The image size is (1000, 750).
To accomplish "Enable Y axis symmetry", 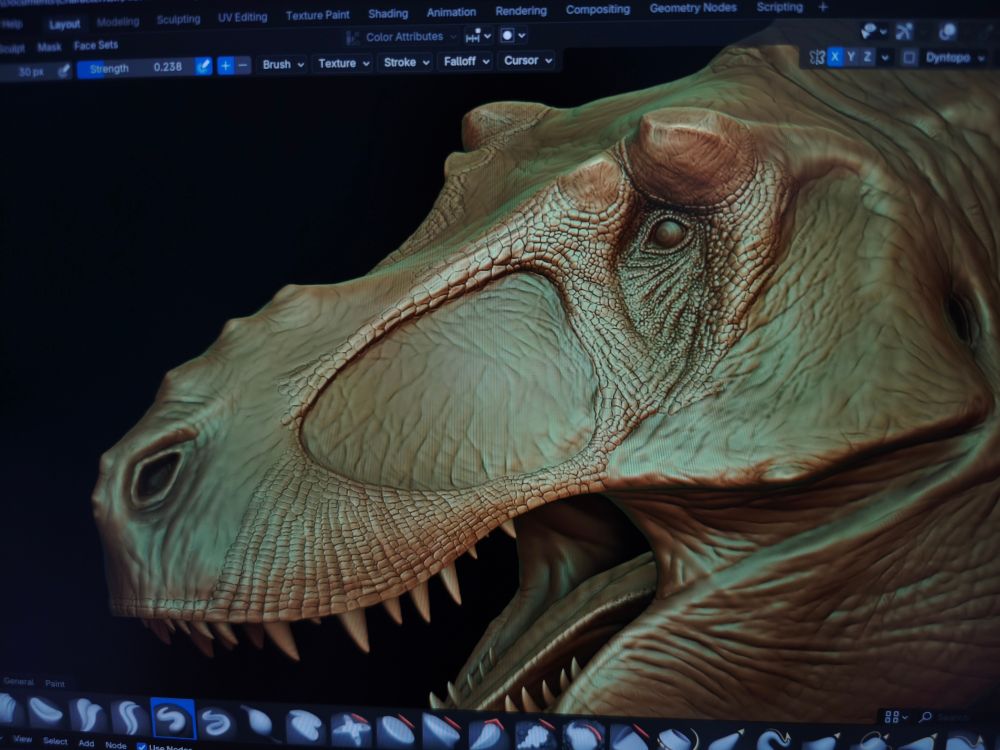I will 851,57.
